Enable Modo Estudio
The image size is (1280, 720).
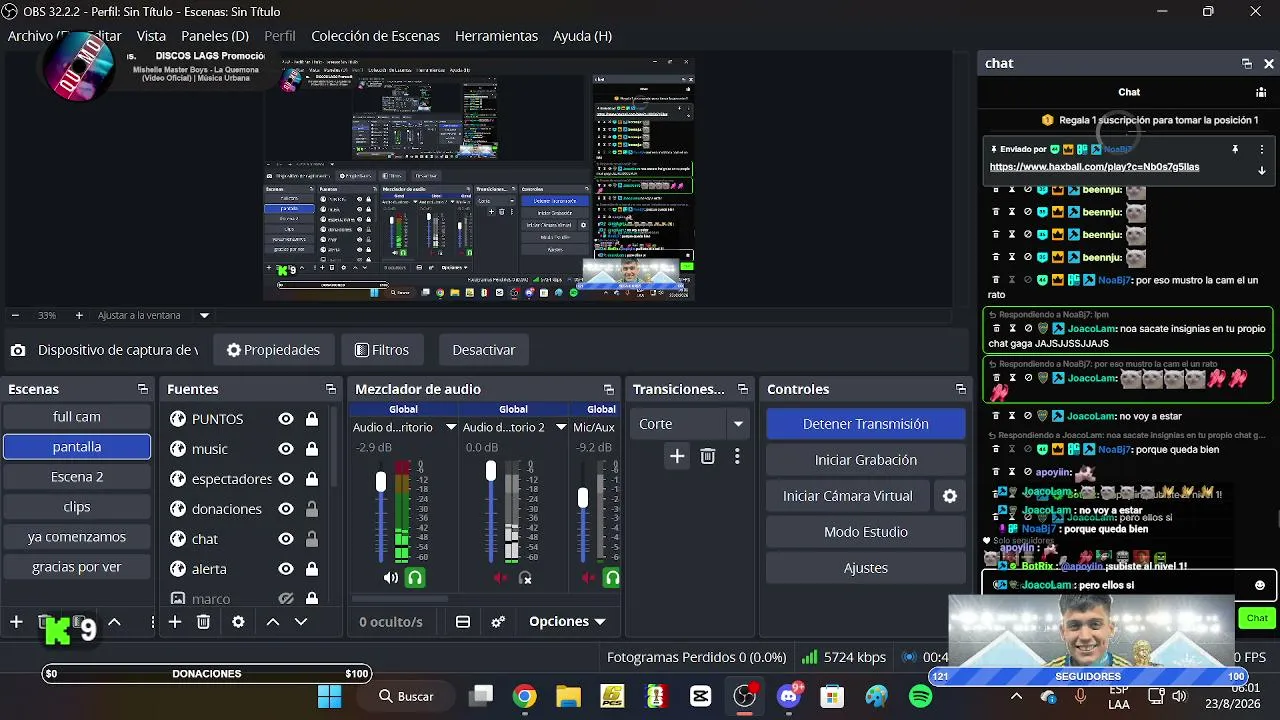pyautogui.click(x=866, y=532)
